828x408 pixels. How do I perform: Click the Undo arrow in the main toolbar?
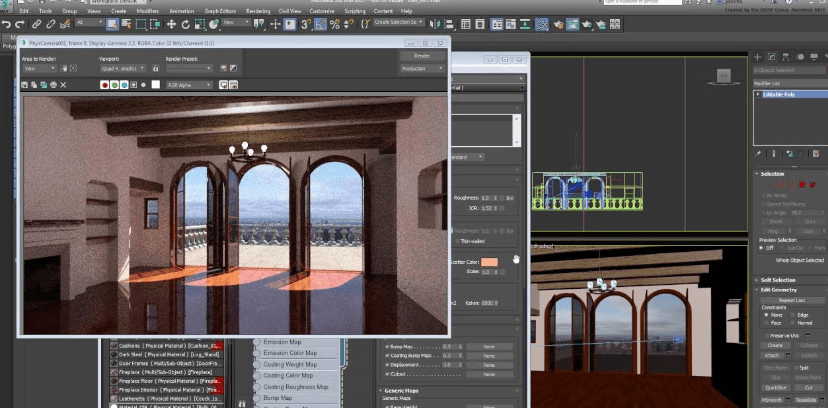coord(8,23)
